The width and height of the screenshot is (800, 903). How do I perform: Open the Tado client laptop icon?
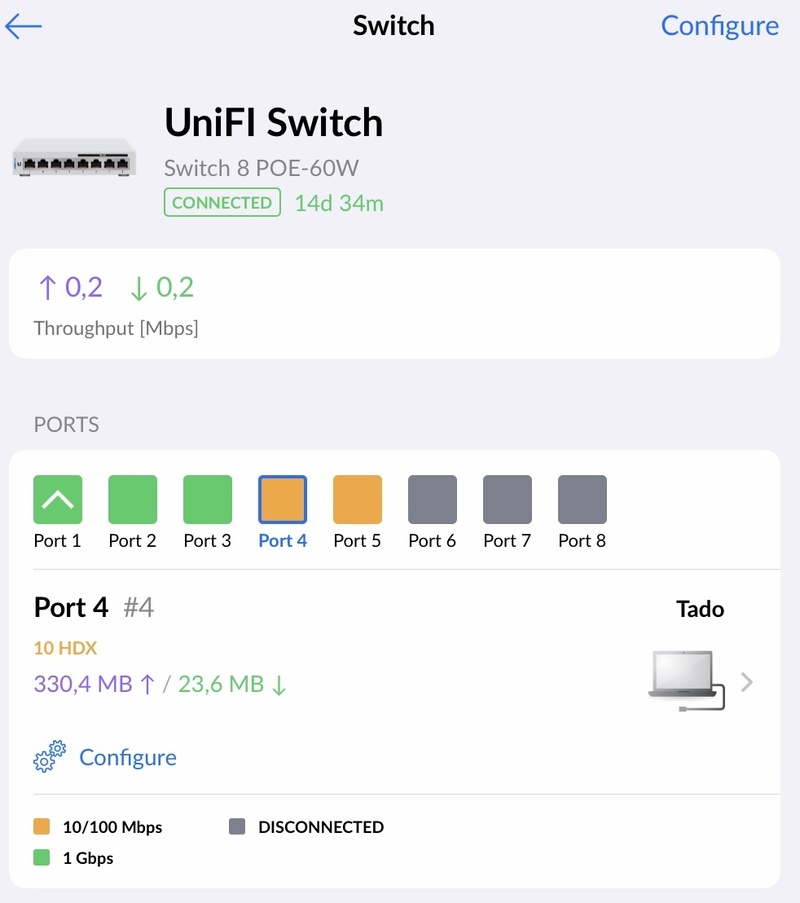click(x=687, y=681)
